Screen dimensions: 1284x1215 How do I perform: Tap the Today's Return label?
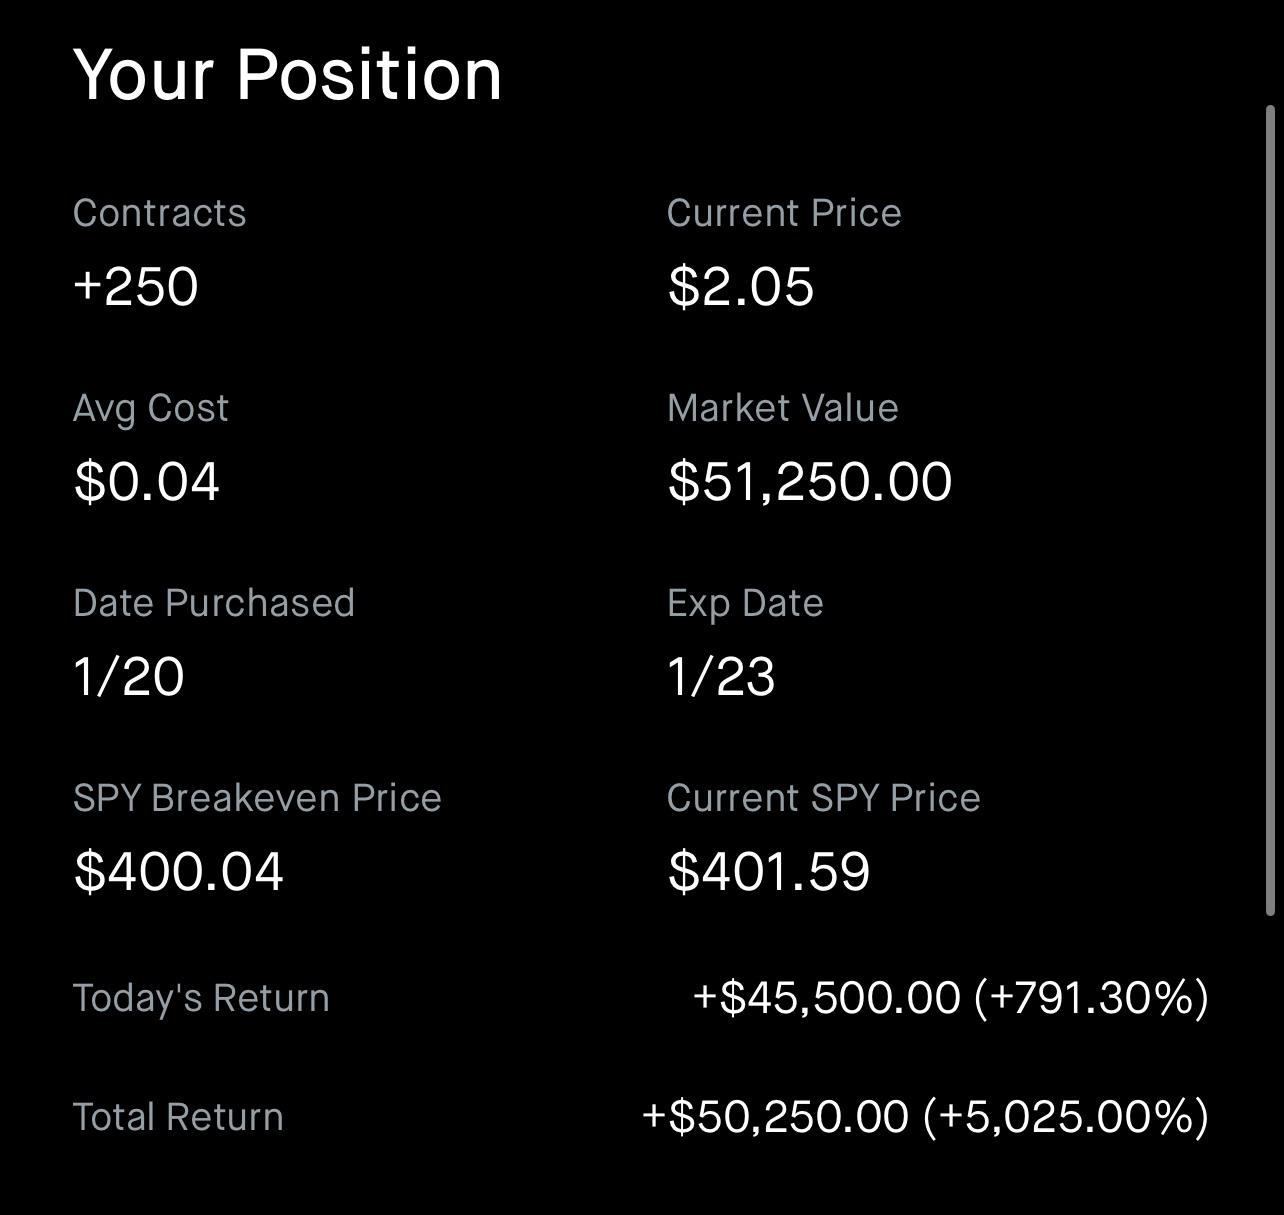tap(201, 998)
